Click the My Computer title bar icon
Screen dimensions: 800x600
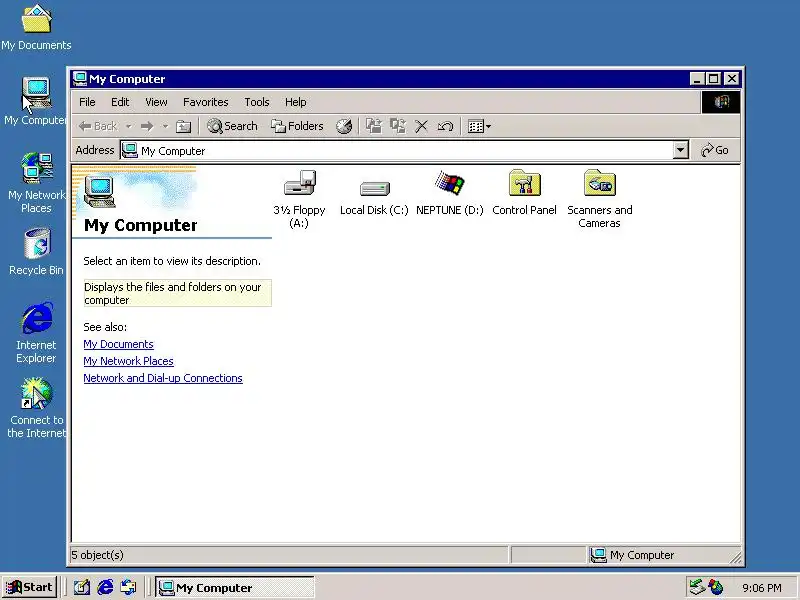80,79
